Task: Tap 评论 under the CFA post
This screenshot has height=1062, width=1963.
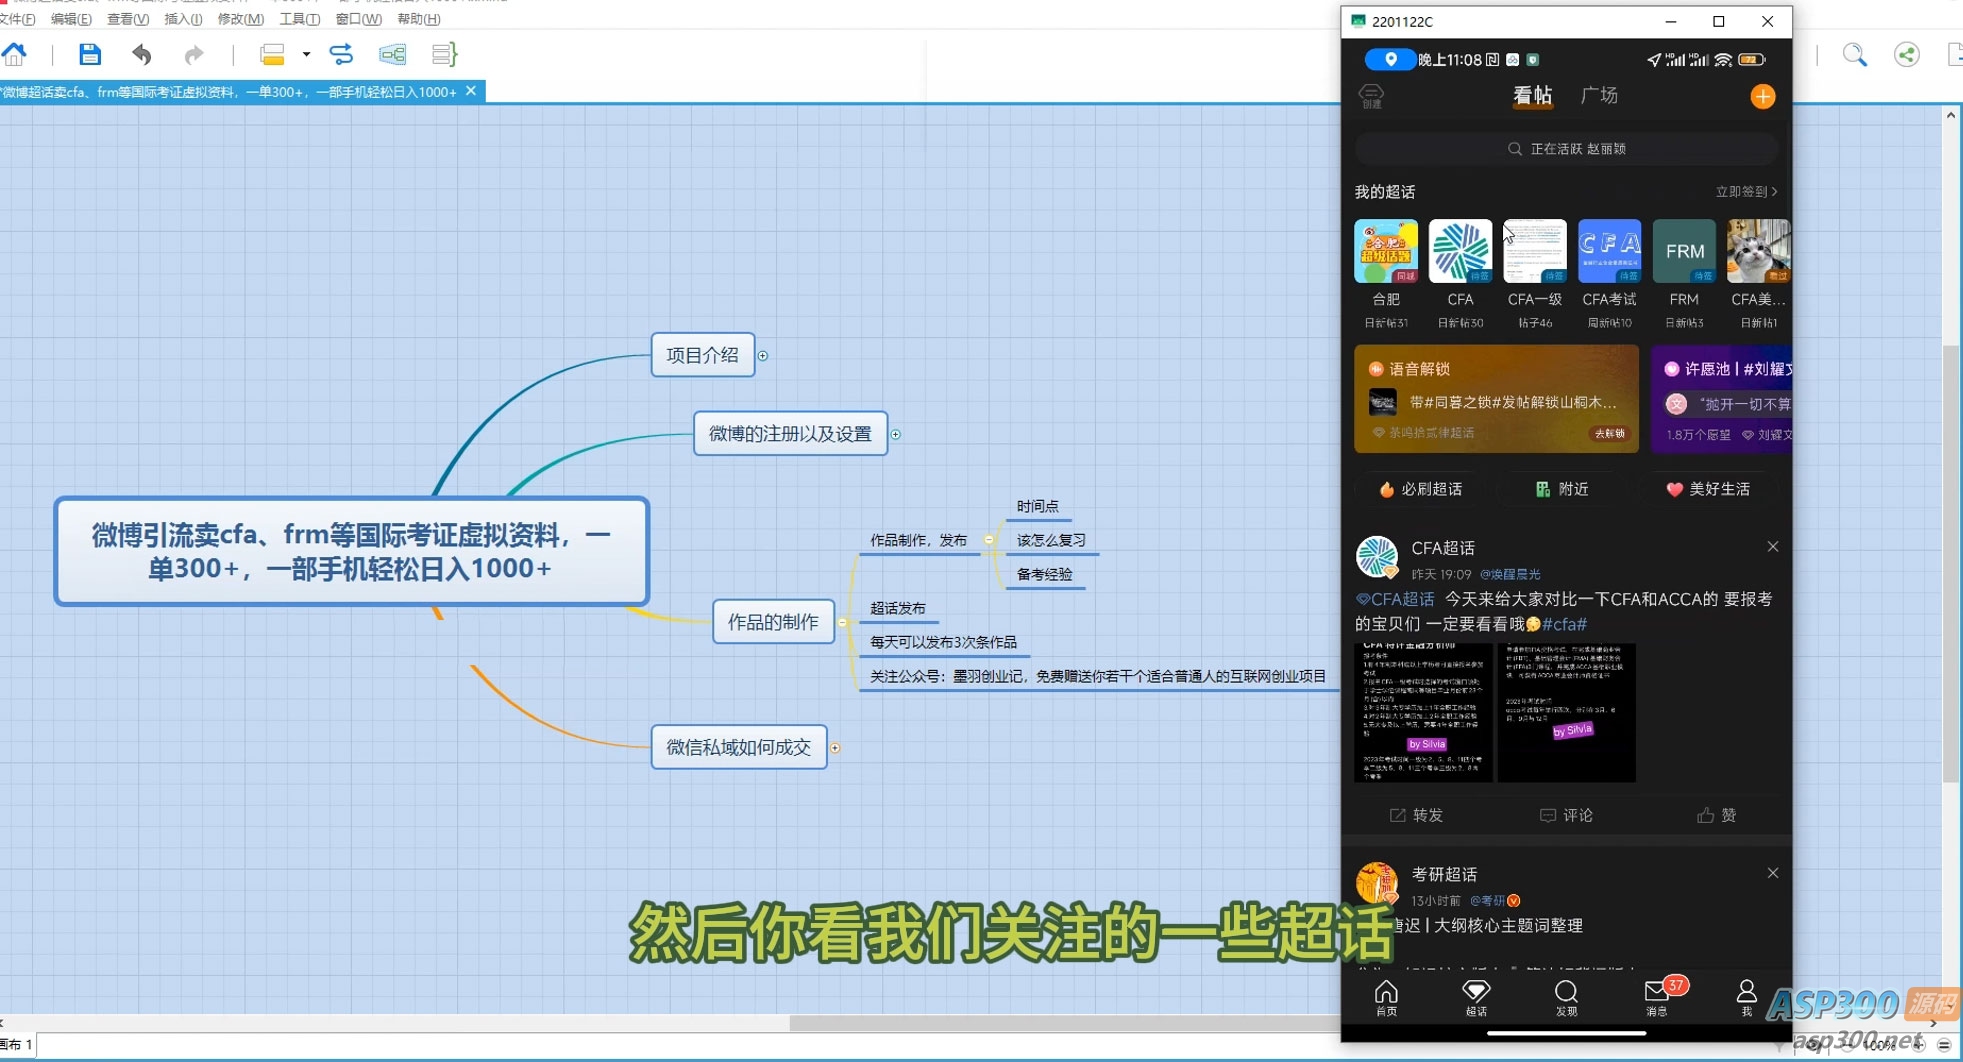Action: [x=1566, y=815]
